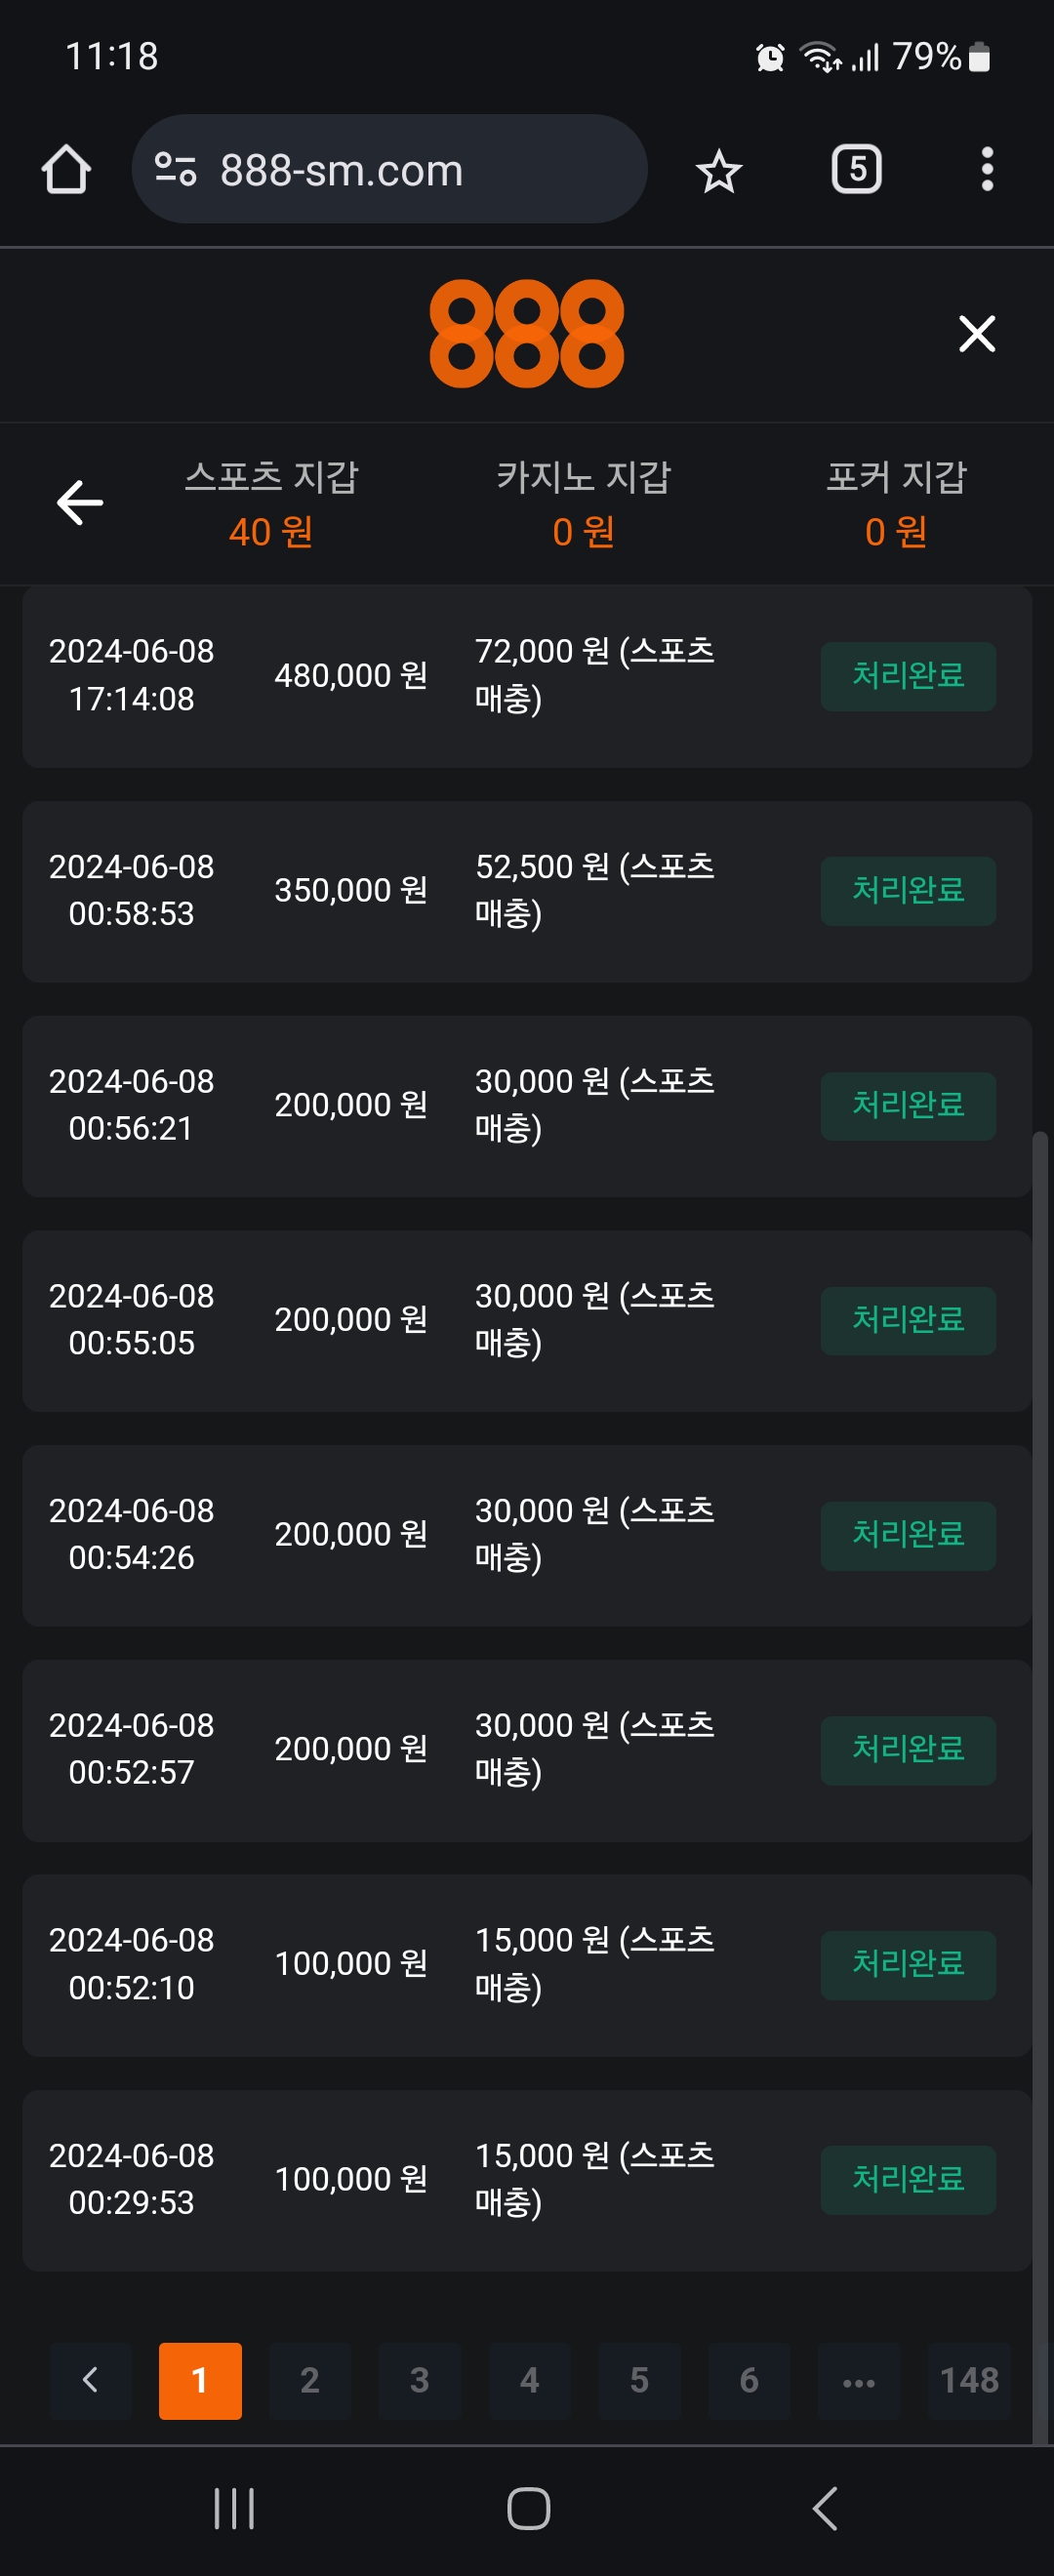Image resolution: width=1054 pixels, height=2576 pixels.
Task: Tap the address bar URL 888-sm.com
Action: click(x=342, y=170)
